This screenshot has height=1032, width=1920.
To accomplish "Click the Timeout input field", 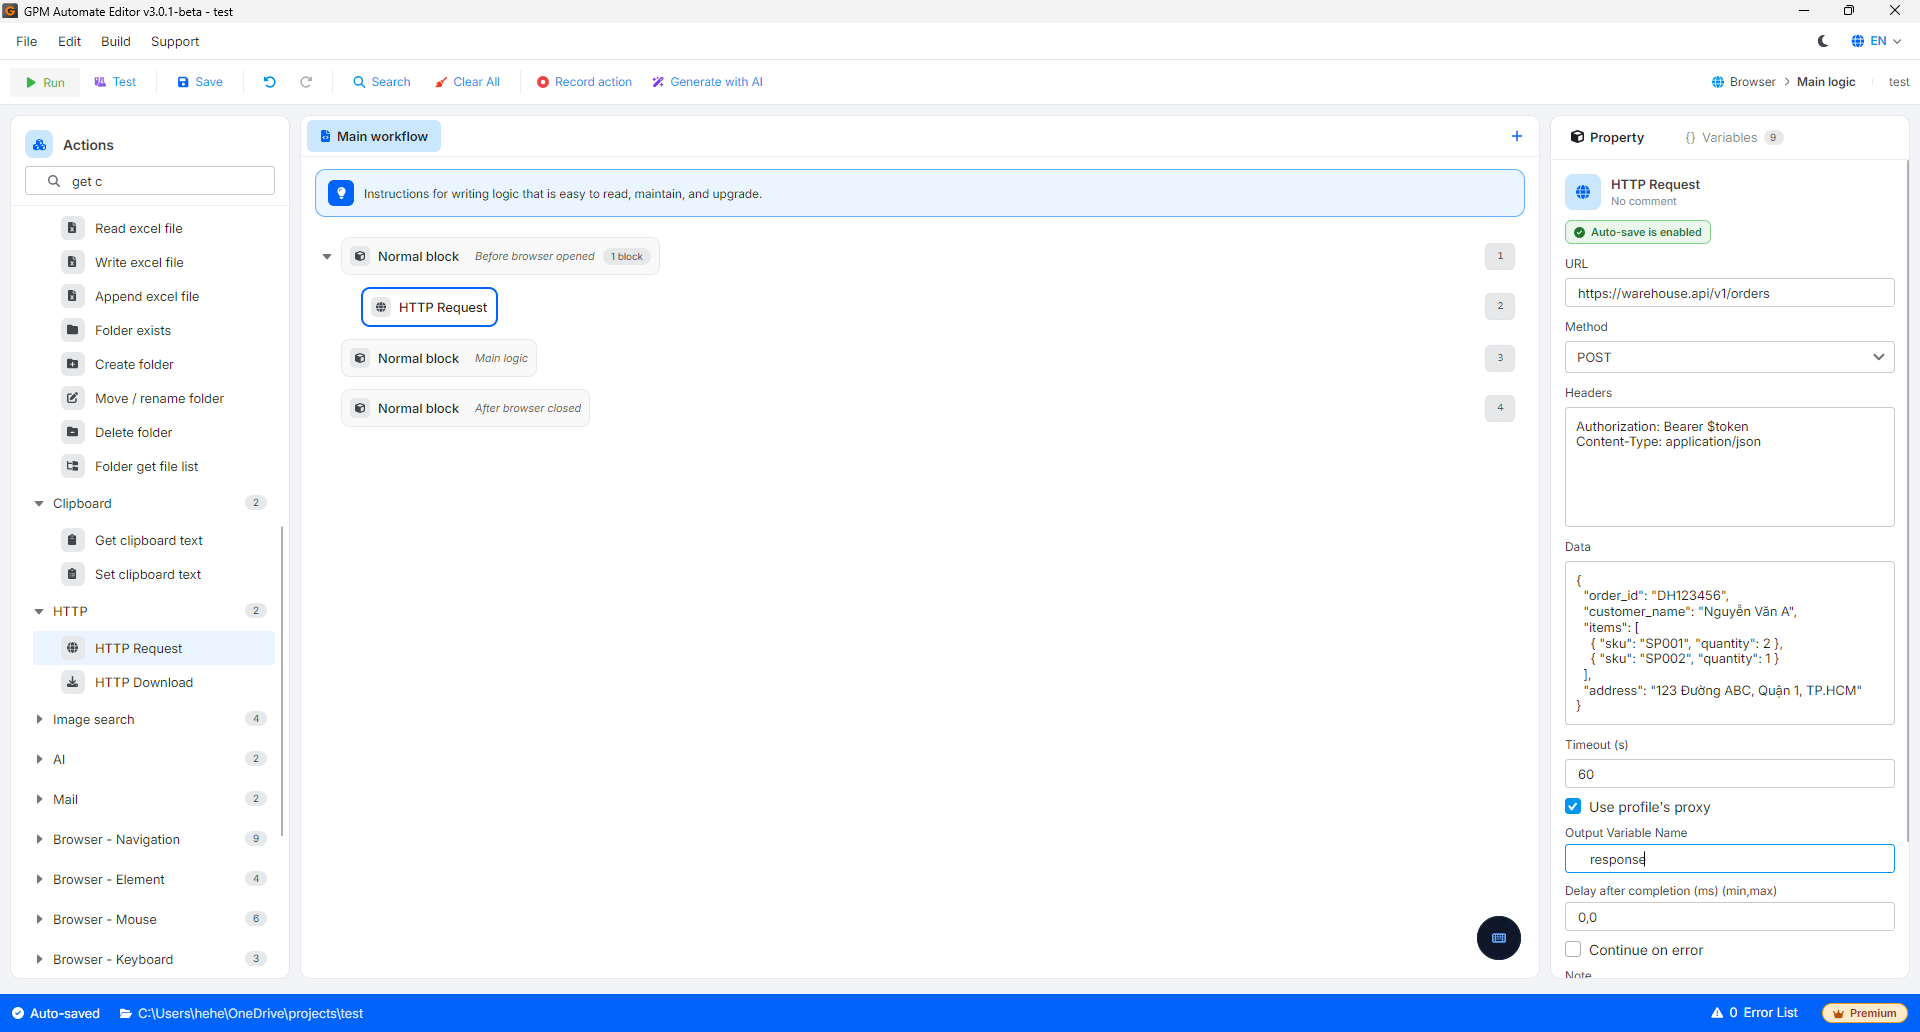I will point(1729,774).
